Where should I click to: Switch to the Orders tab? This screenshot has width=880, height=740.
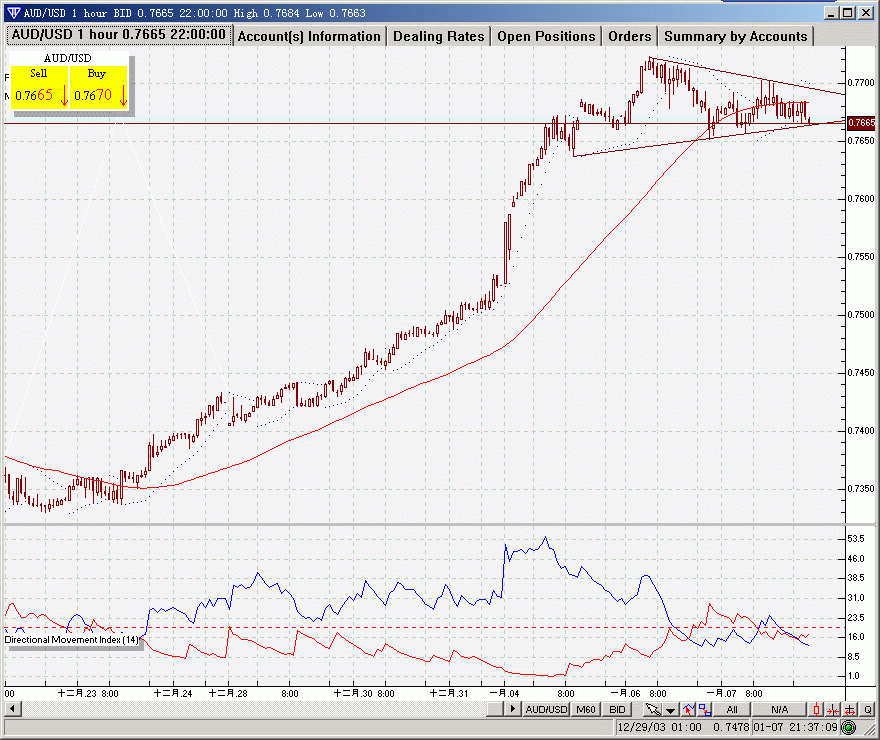point(630,36)
